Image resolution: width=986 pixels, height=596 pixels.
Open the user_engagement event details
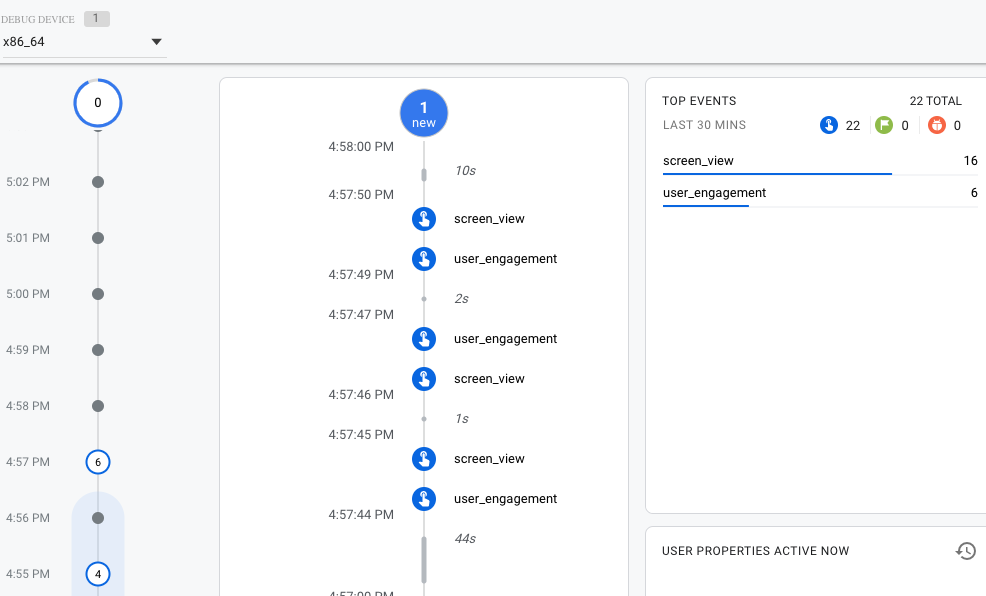point(506,259)
